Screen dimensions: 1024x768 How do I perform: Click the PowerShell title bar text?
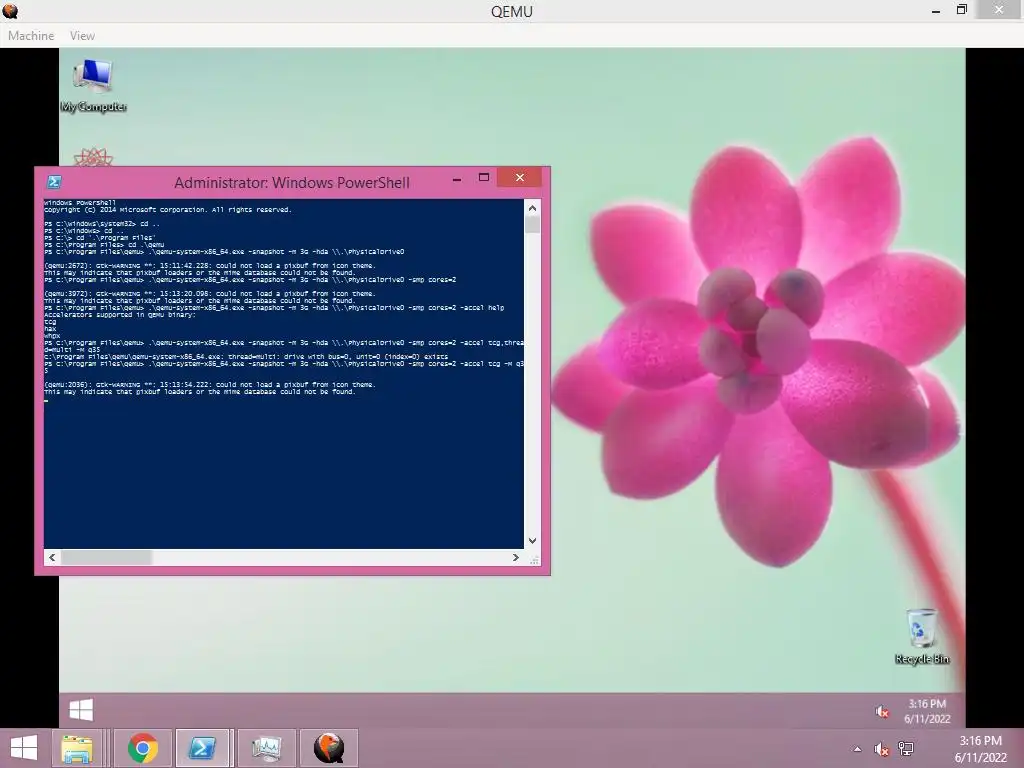(x=292, y=182)
